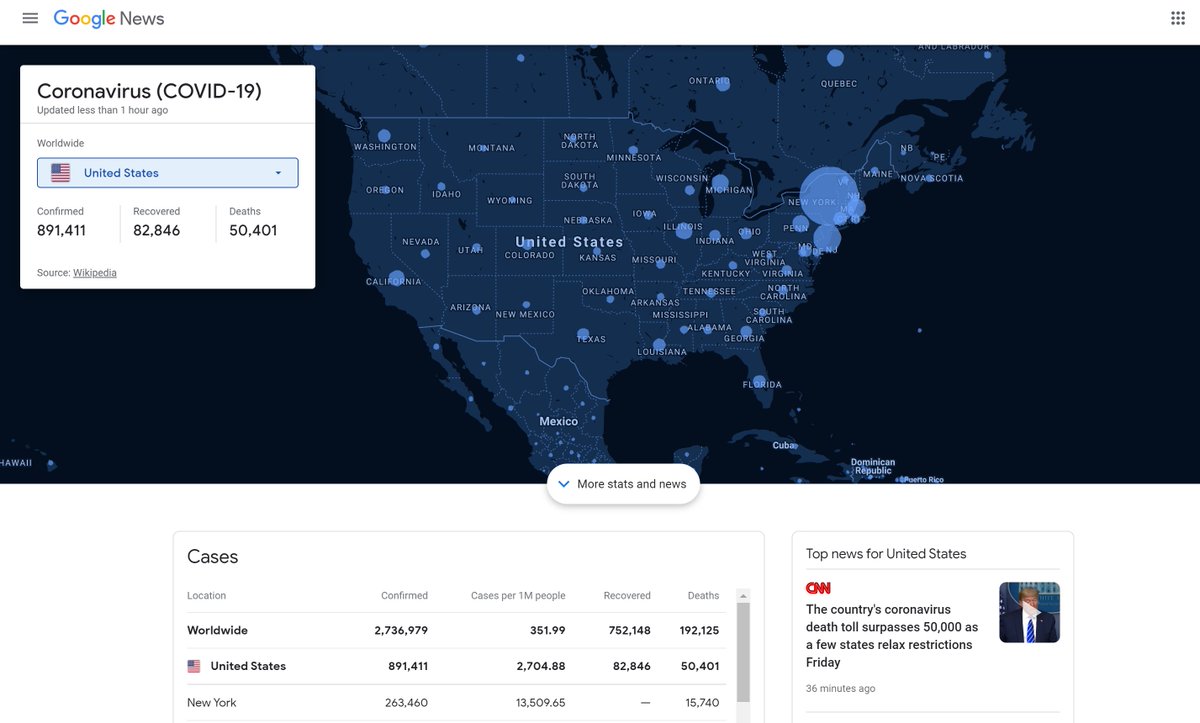Screen dimensions: 1200x723
Task: Click Worldwide confirmed value 2,736,979
Action: pos(401,631)
